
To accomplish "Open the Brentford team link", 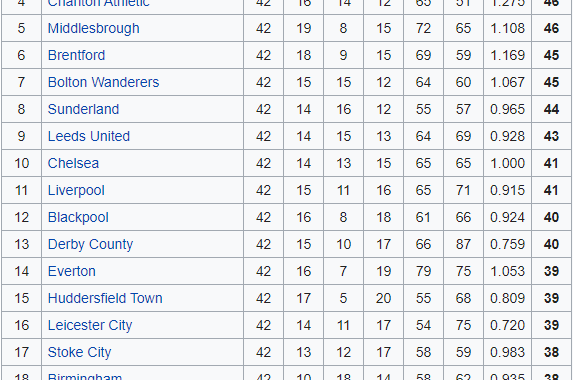I will pos(76,56).
